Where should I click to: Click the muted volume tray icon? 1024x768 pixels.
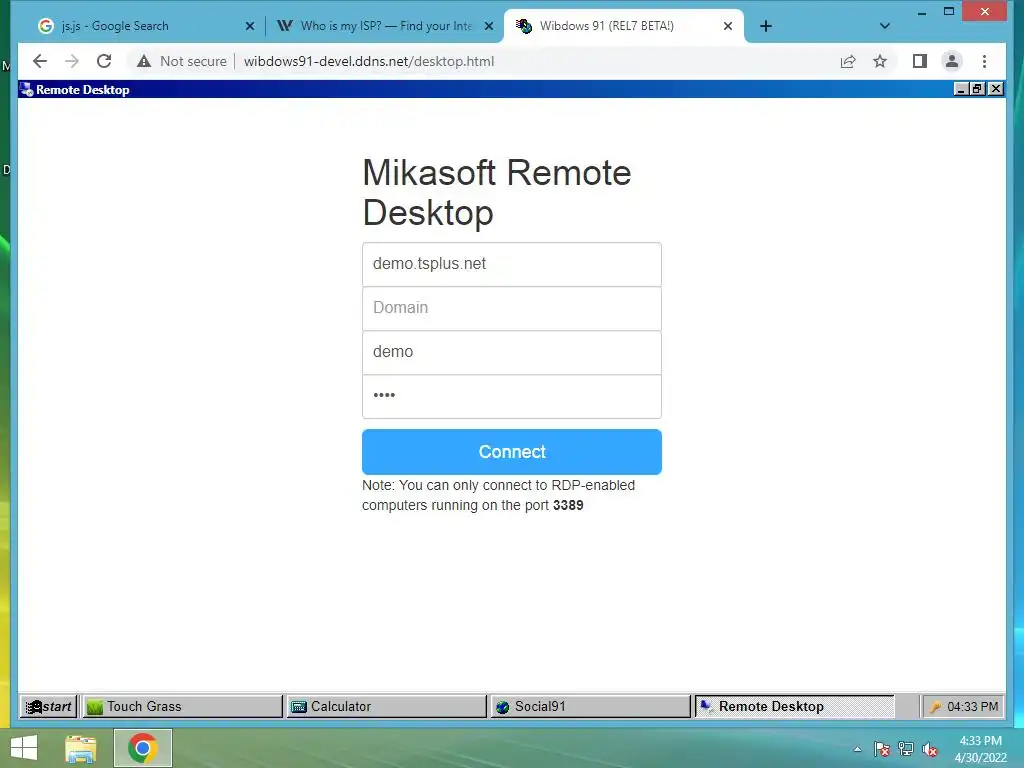point(930,749)
